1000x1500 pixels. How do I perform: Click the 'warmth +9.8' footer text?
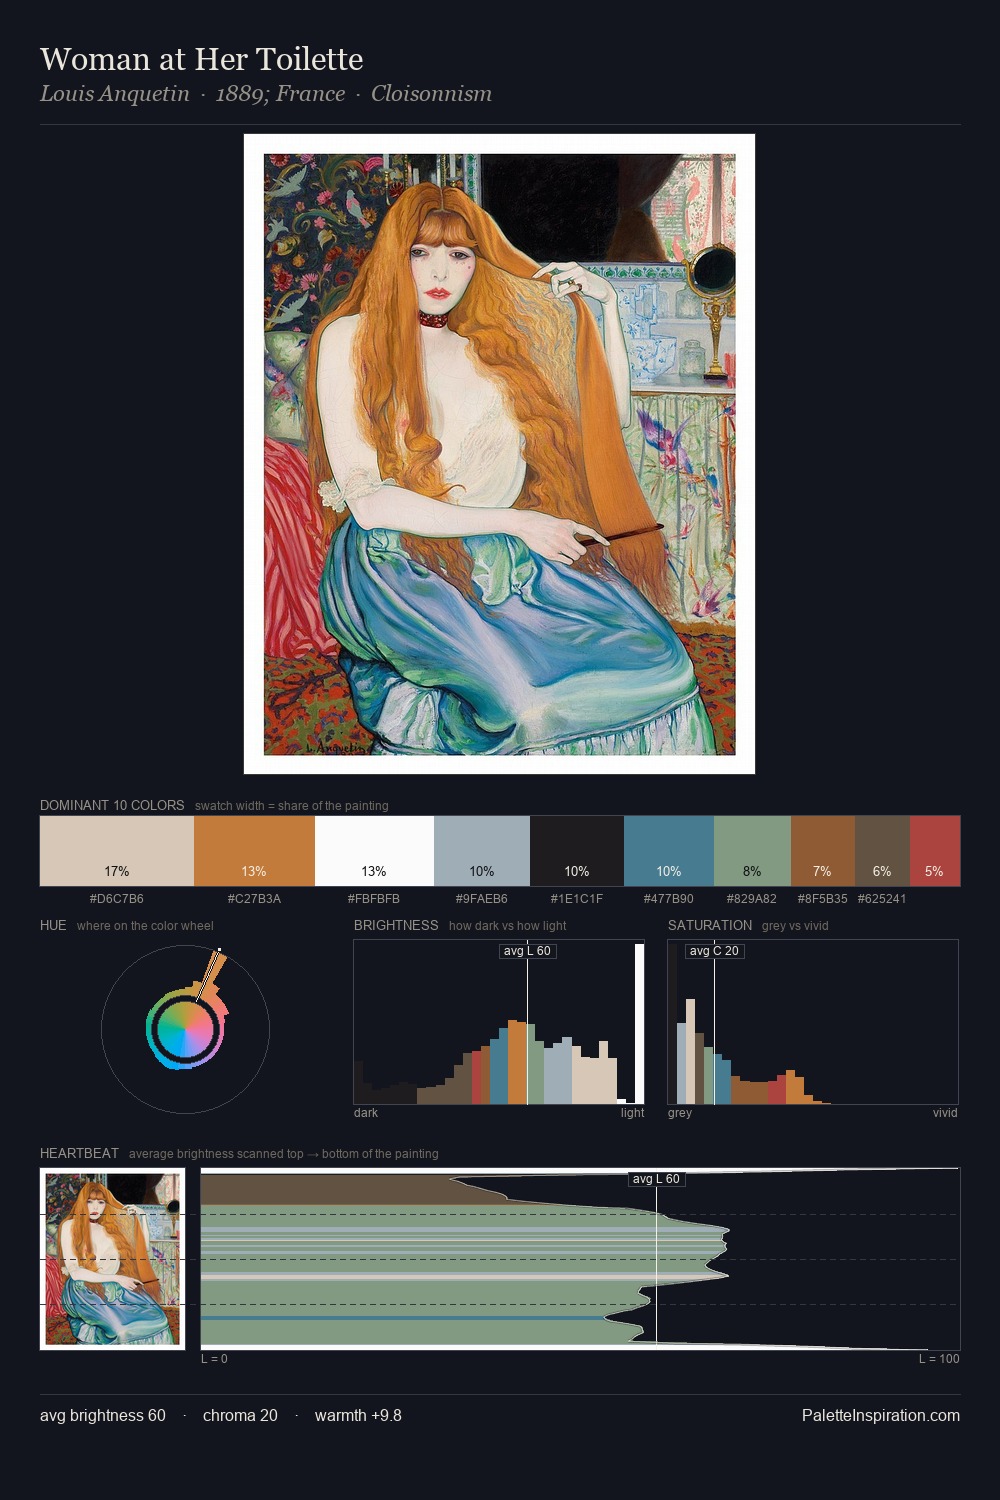[358, 1415]
